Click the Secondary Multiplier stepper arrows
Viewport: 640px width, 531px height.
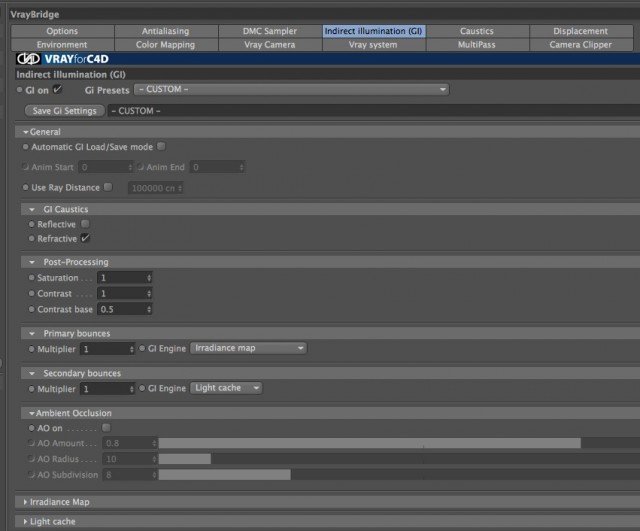(131, 389)
